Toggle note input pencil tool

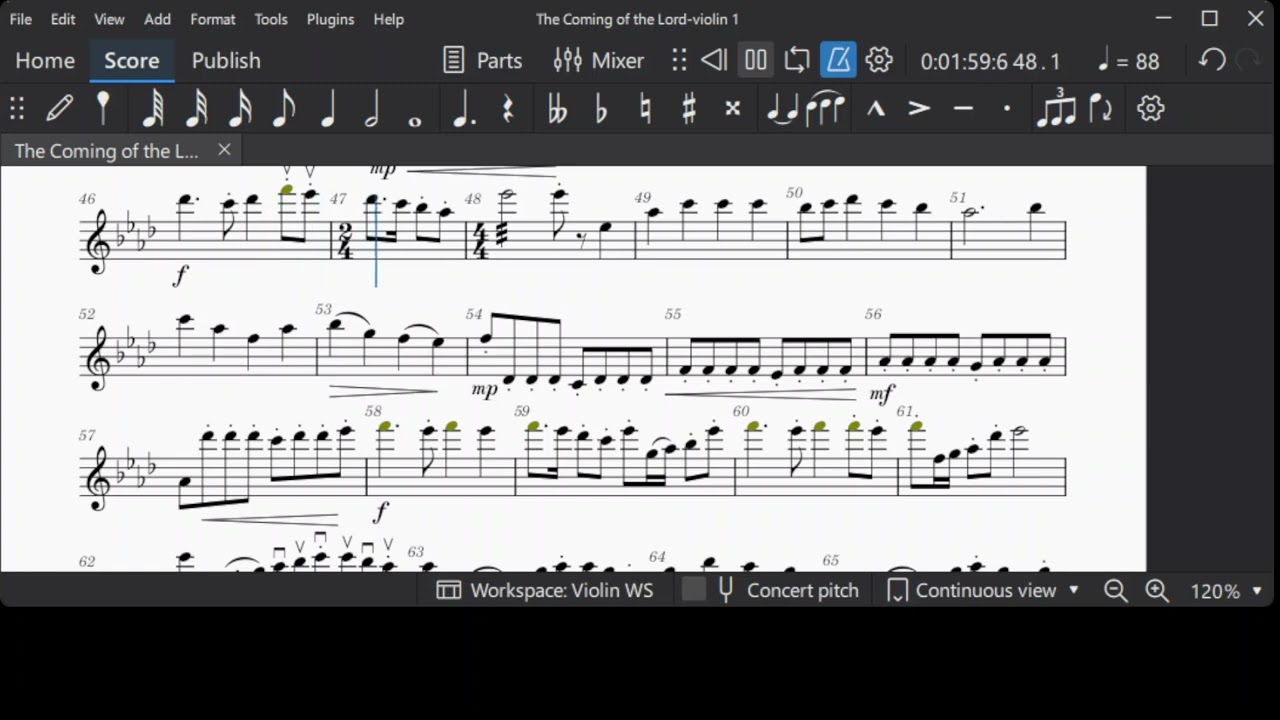tap(60, 108)
